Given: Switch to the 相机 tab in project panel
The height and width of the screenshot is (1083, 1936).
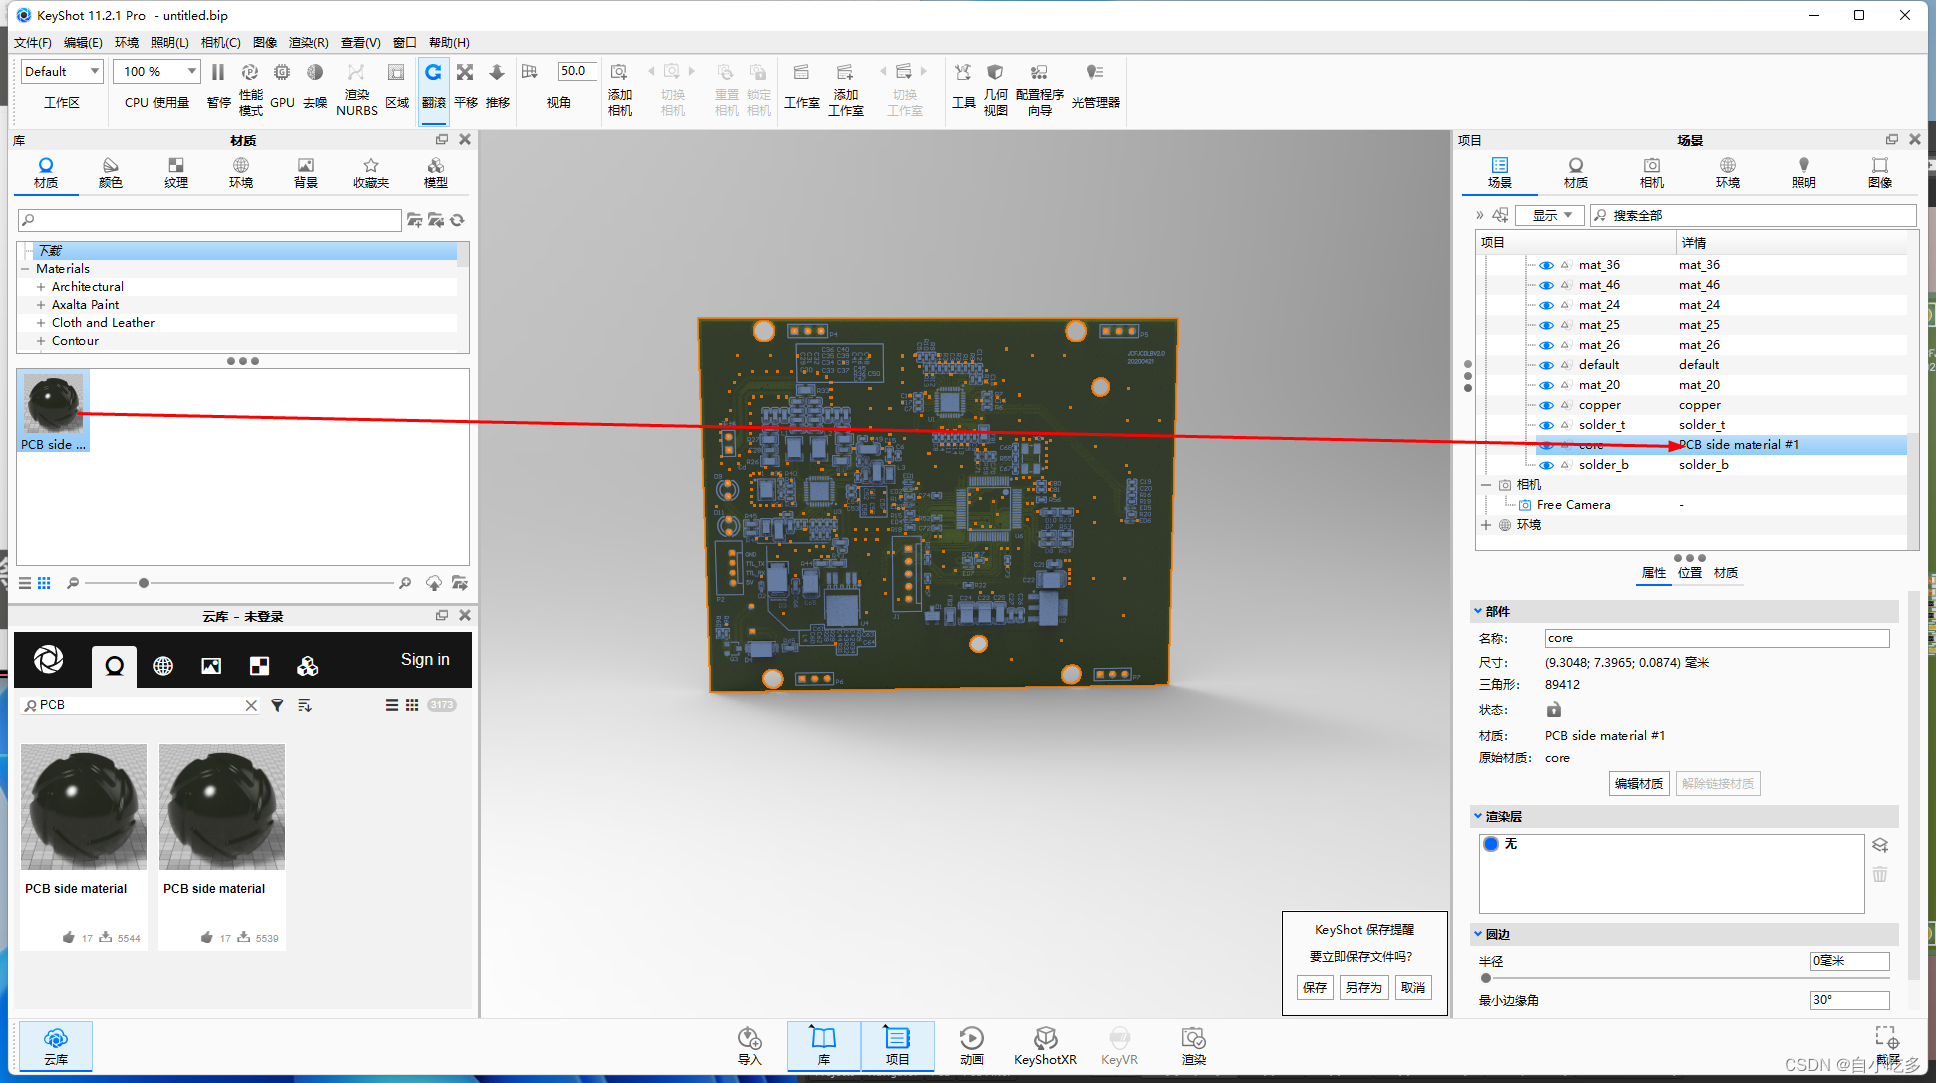Looking at the screenshot, I should coord(1651,171).
